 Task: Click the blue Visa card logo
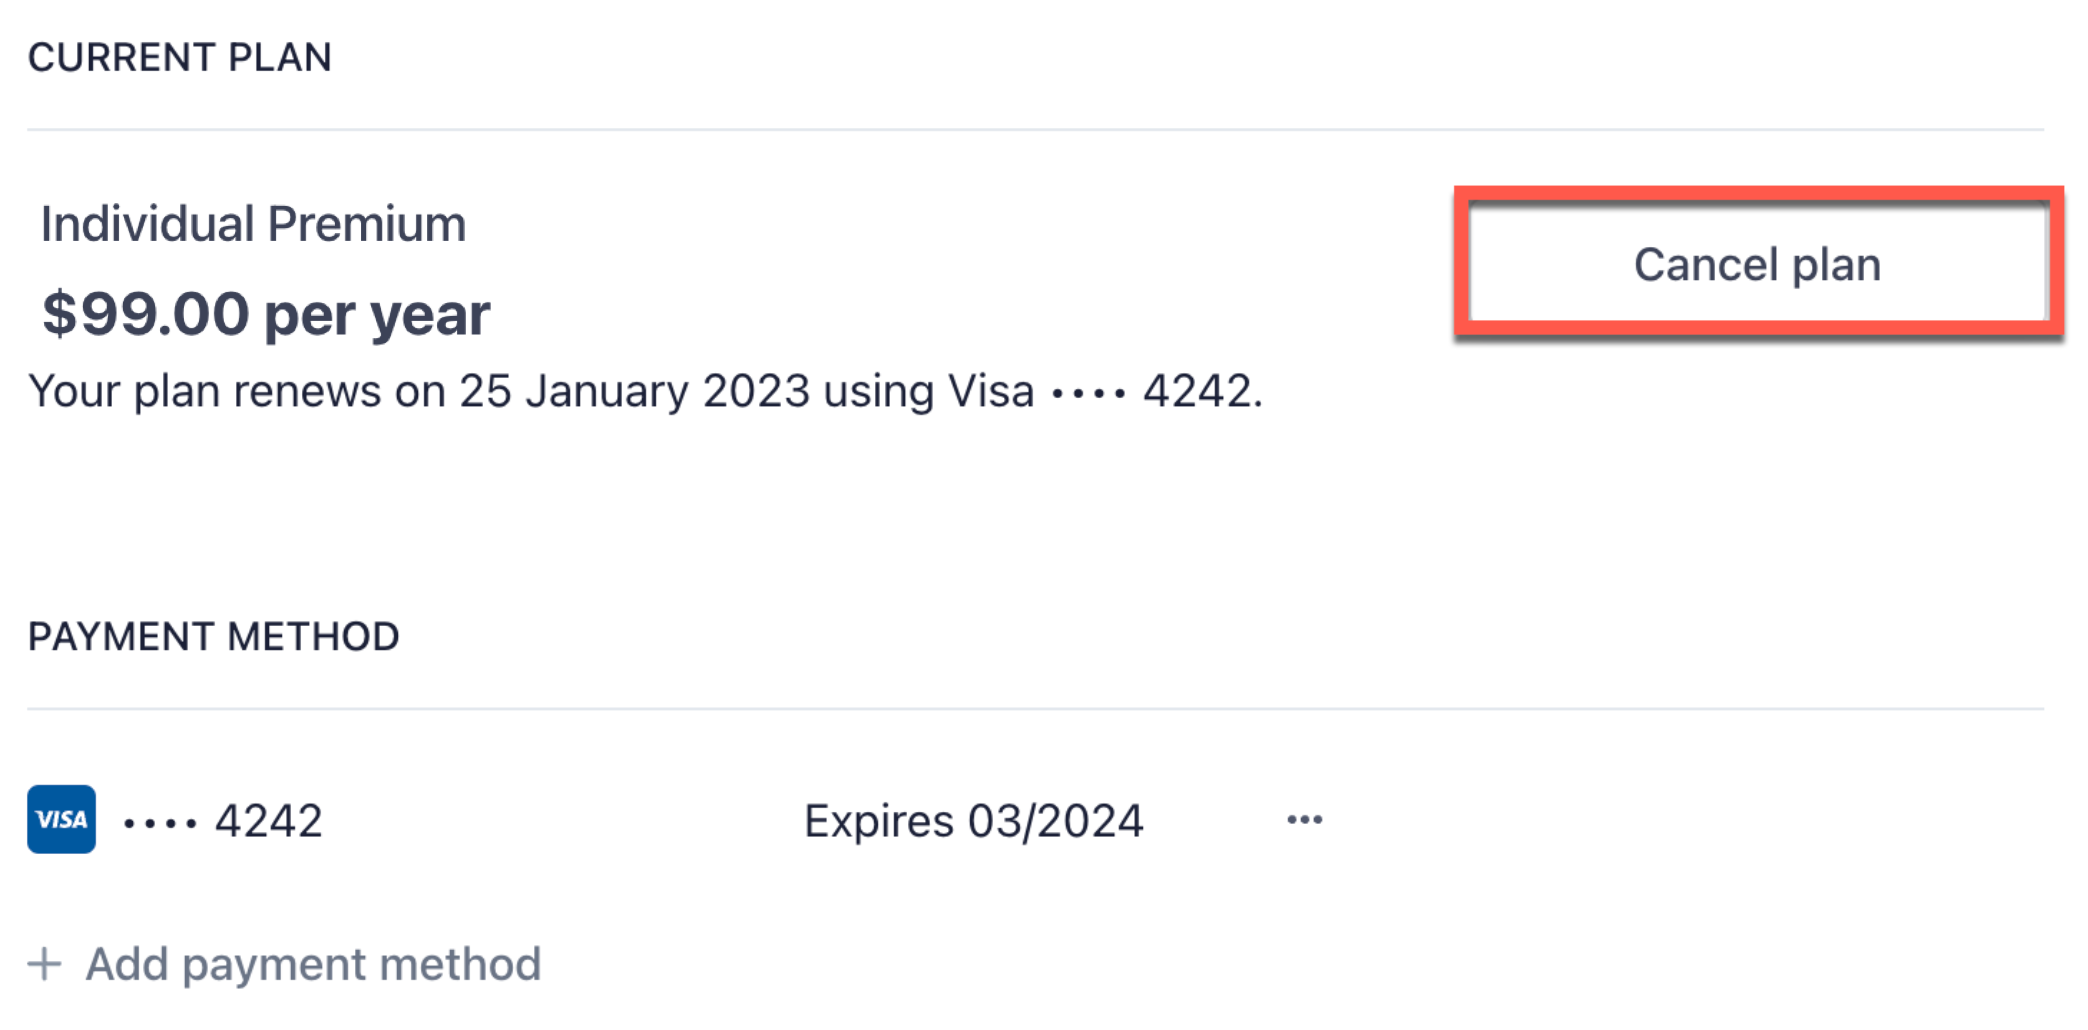click(x=61, y=819)
